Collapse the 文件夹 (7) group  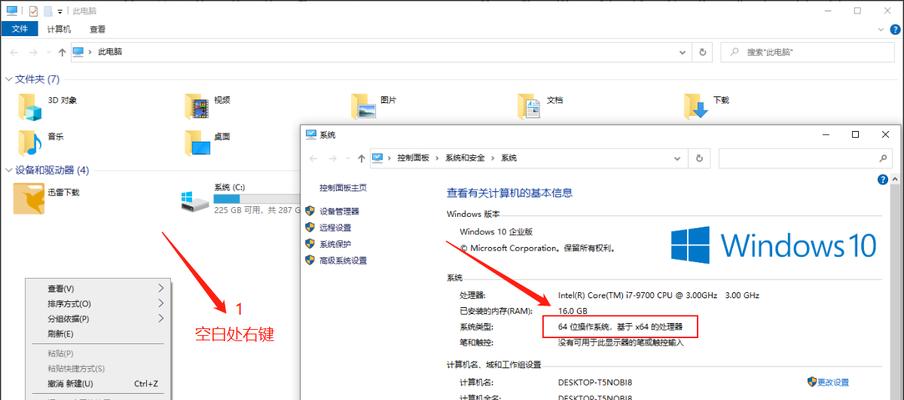(x=9, y=79)
